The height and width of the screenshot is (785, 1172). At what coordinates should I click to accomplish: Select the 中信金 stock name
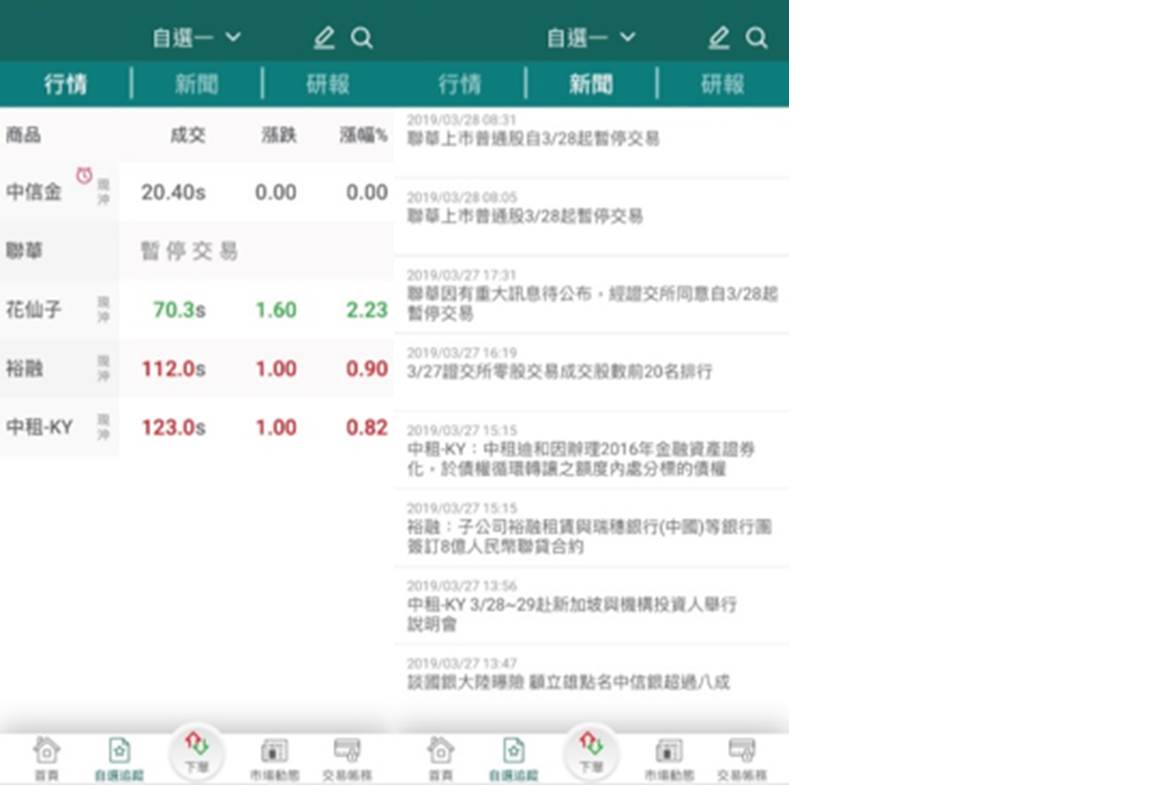(x=34, y=192)
